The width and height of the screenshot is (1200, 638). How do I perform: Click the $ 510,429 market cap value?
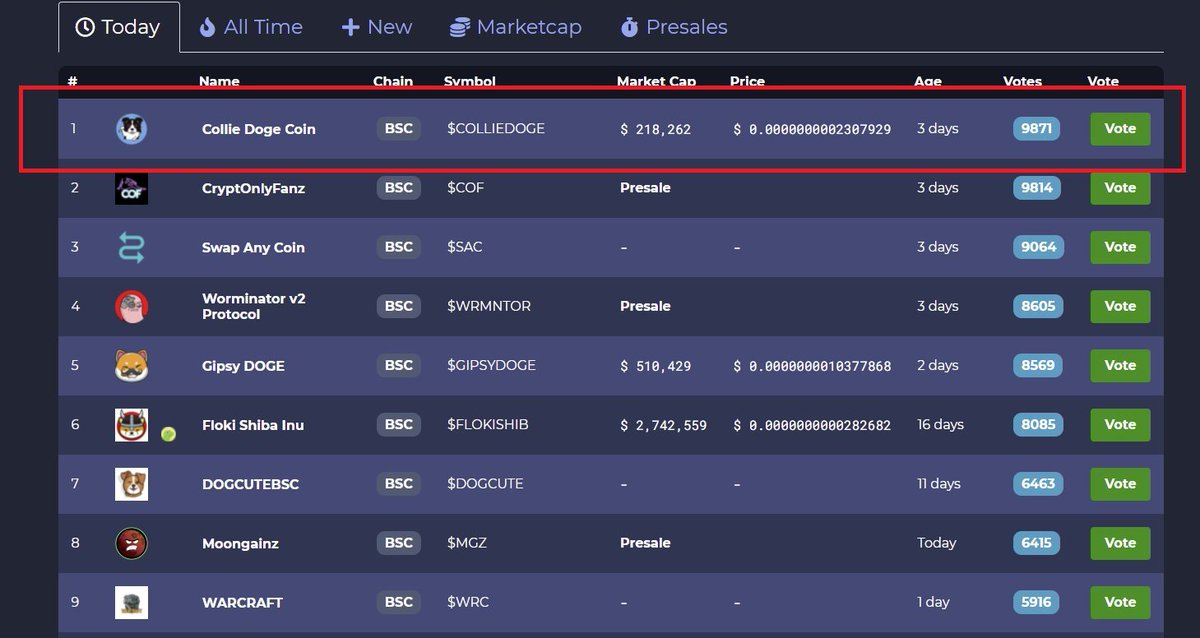656,366
